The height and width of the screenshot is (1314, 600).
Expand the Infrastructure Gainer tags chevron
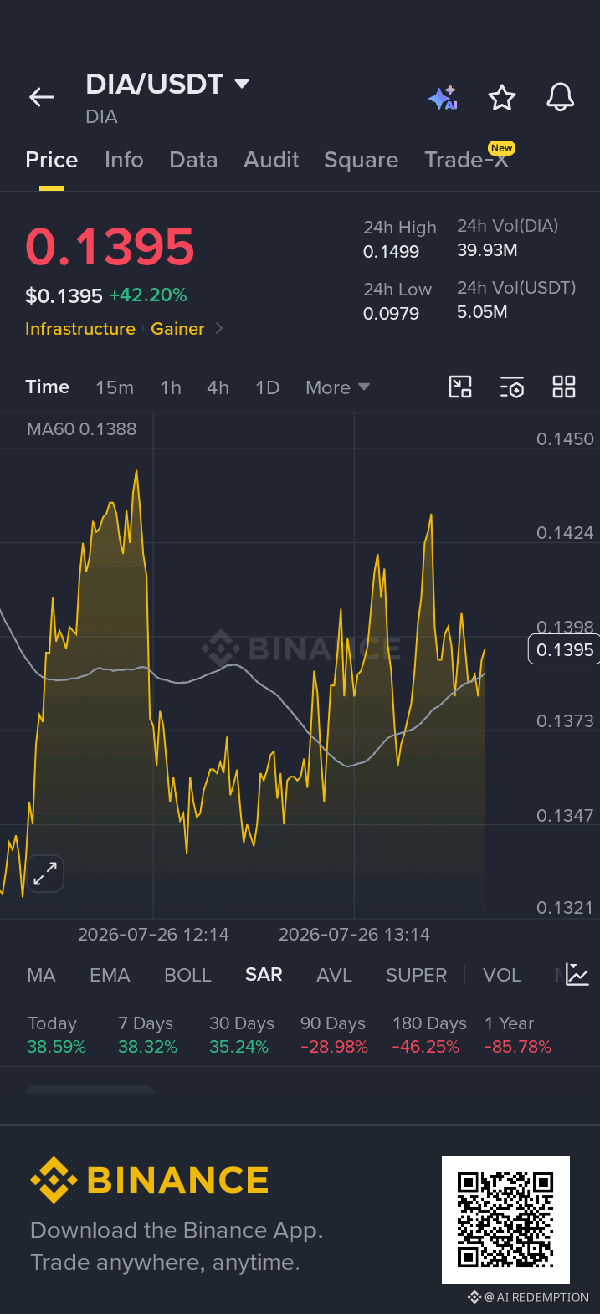tap(219, 329)
